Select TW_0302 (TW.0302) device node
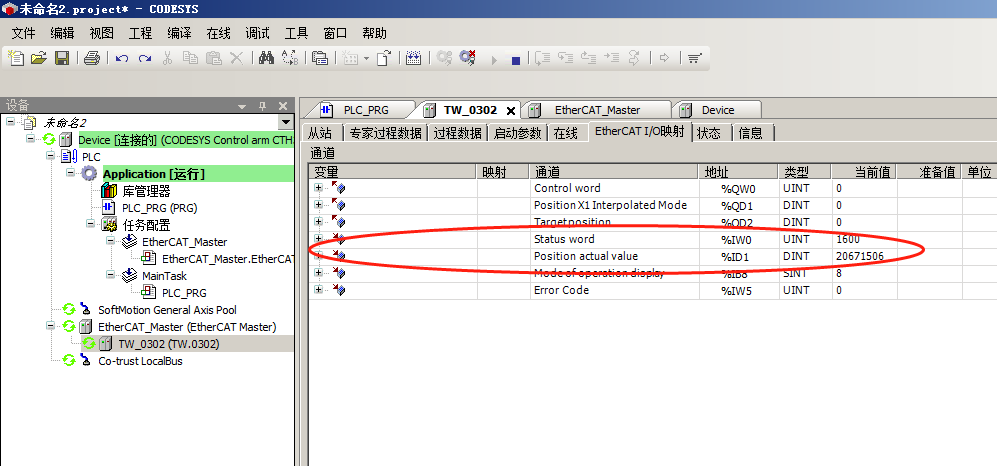Screen dimensions: 997x466 (x=168, y=344)
